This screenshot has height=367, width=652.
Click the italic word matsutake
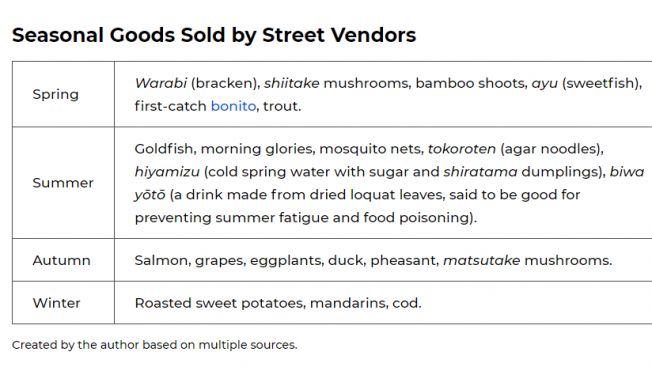(482, 260)
